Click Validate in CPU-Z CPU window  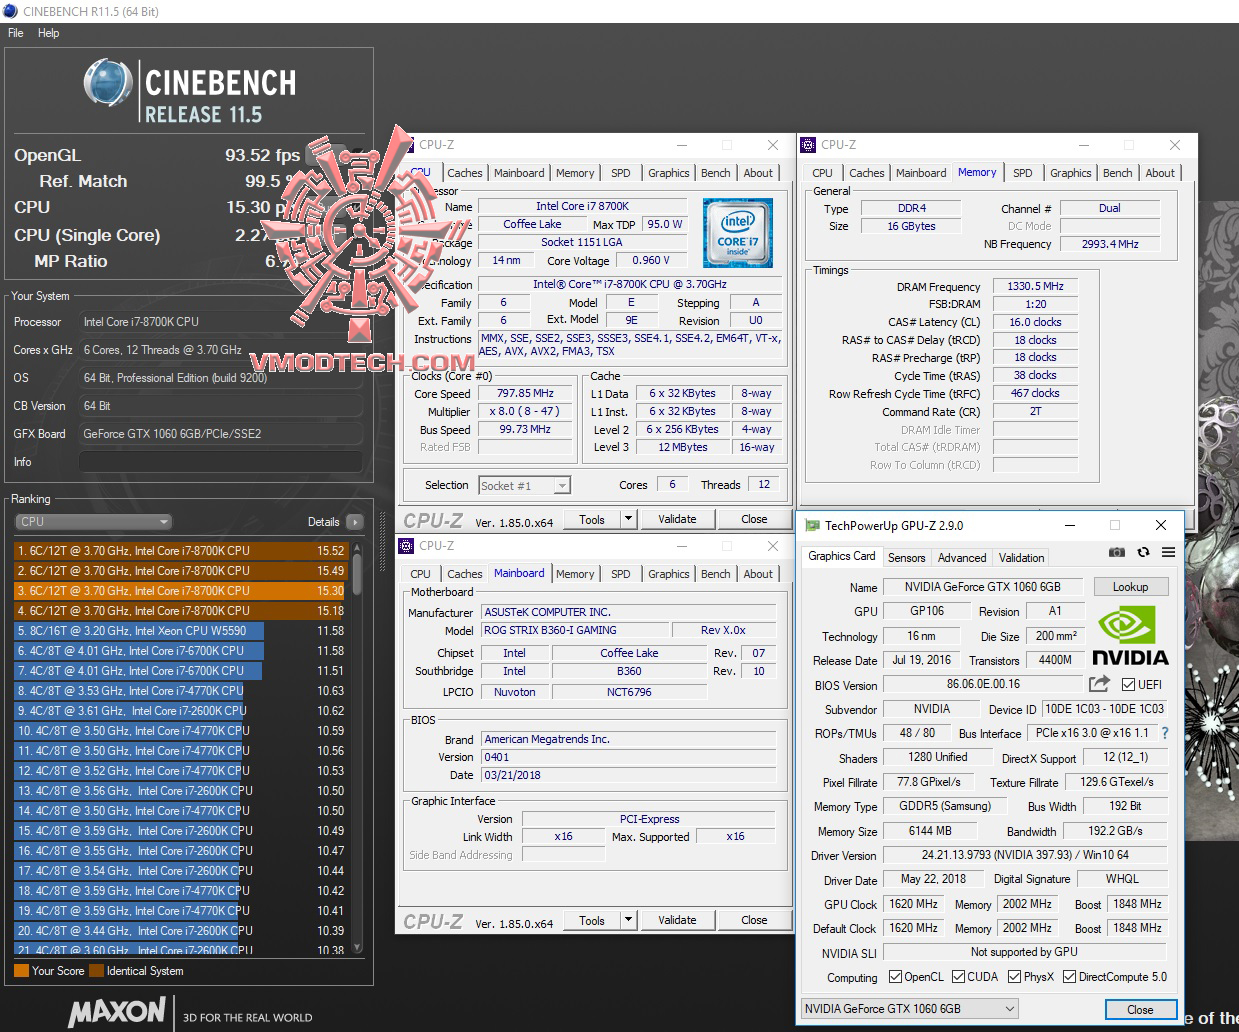coord(677,519)
